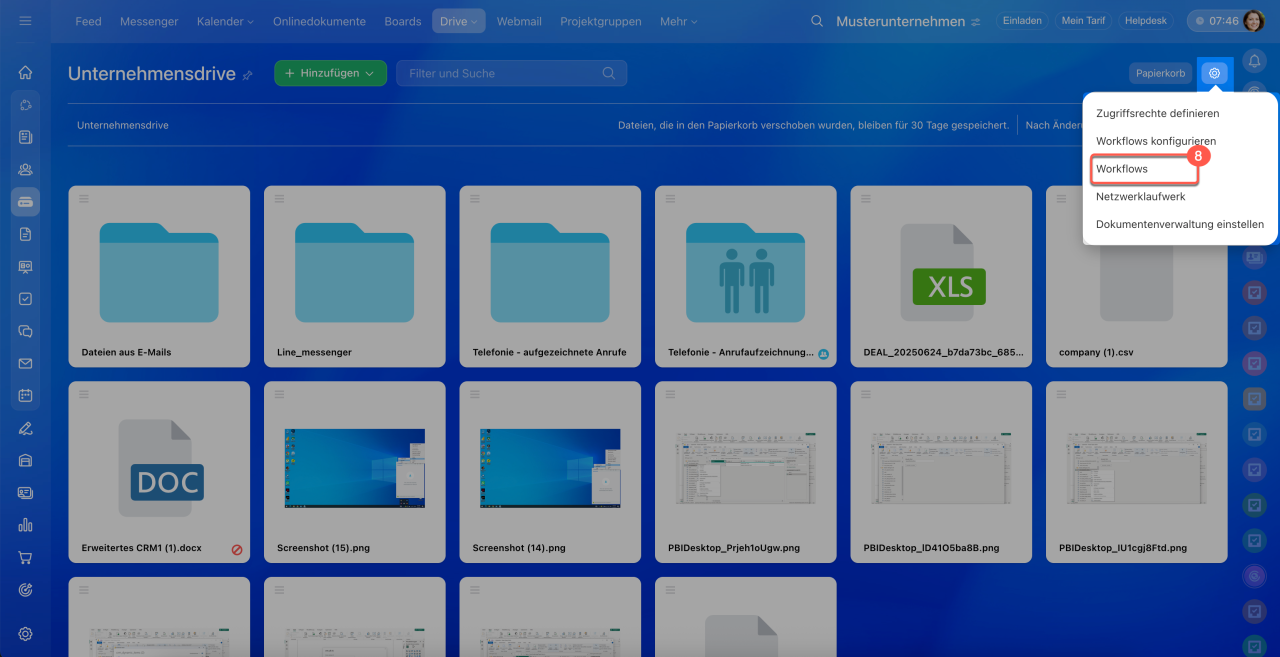Click the bar chart analytics sidebar icon

26,525
